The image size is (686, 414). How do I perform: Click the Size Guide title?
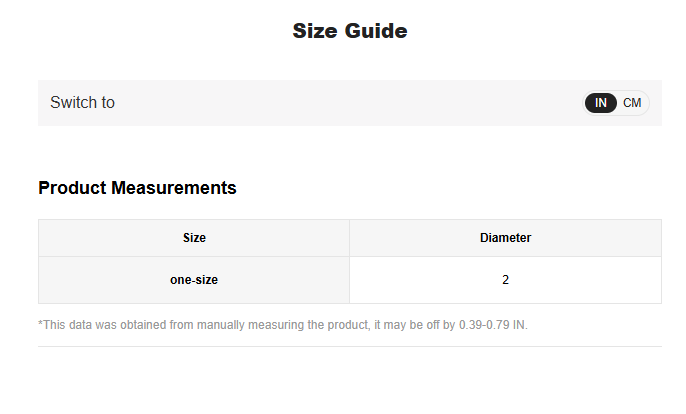click(349, 31)
